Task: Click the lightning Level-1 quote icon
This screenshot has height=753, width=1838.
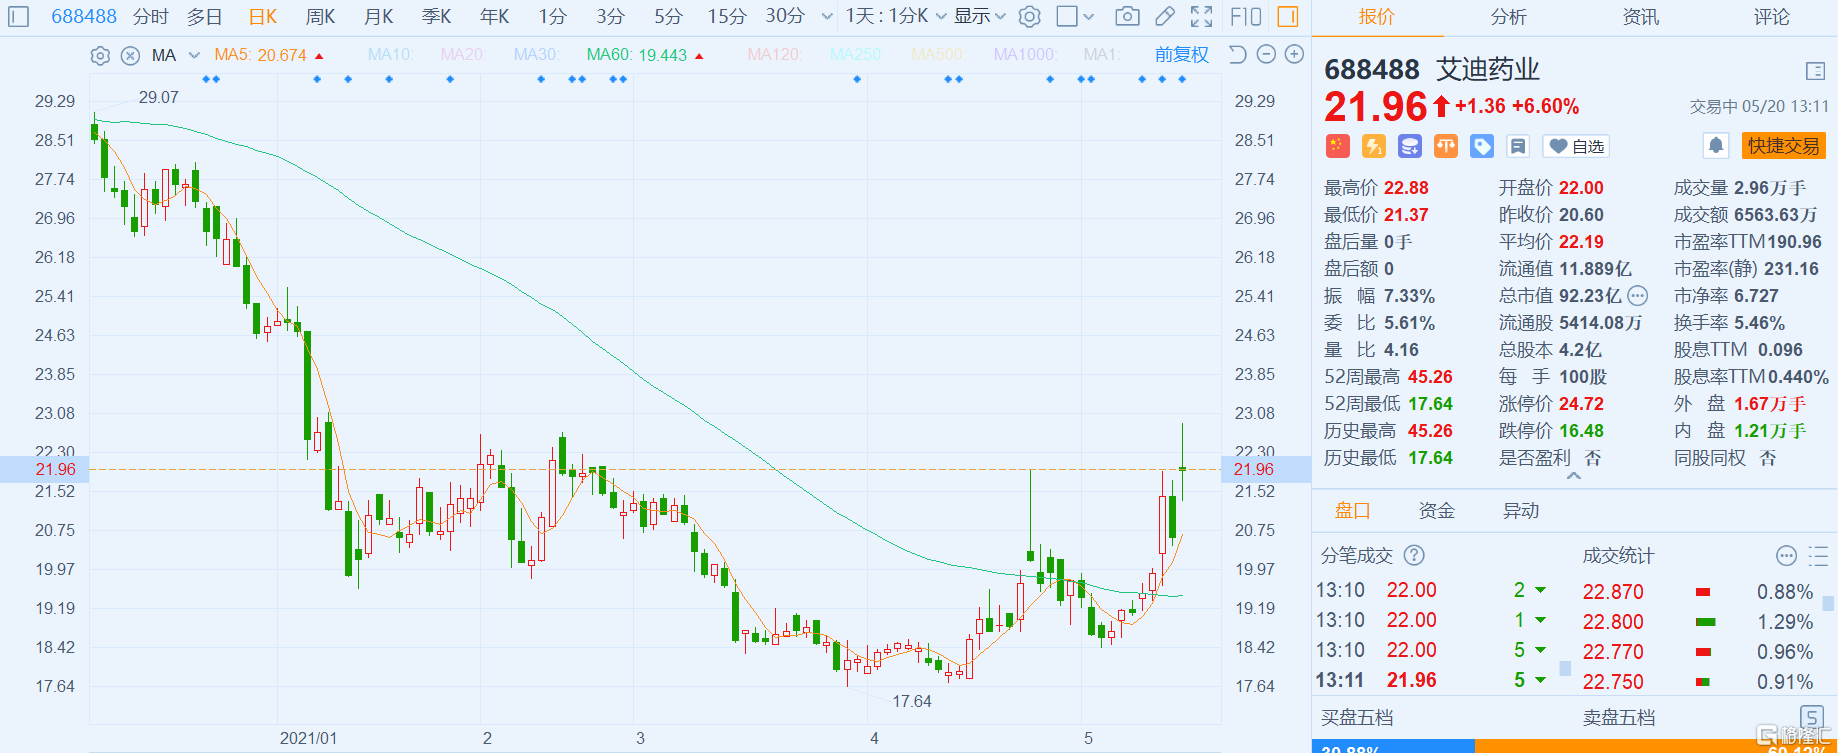Action: coord(1374,146)
